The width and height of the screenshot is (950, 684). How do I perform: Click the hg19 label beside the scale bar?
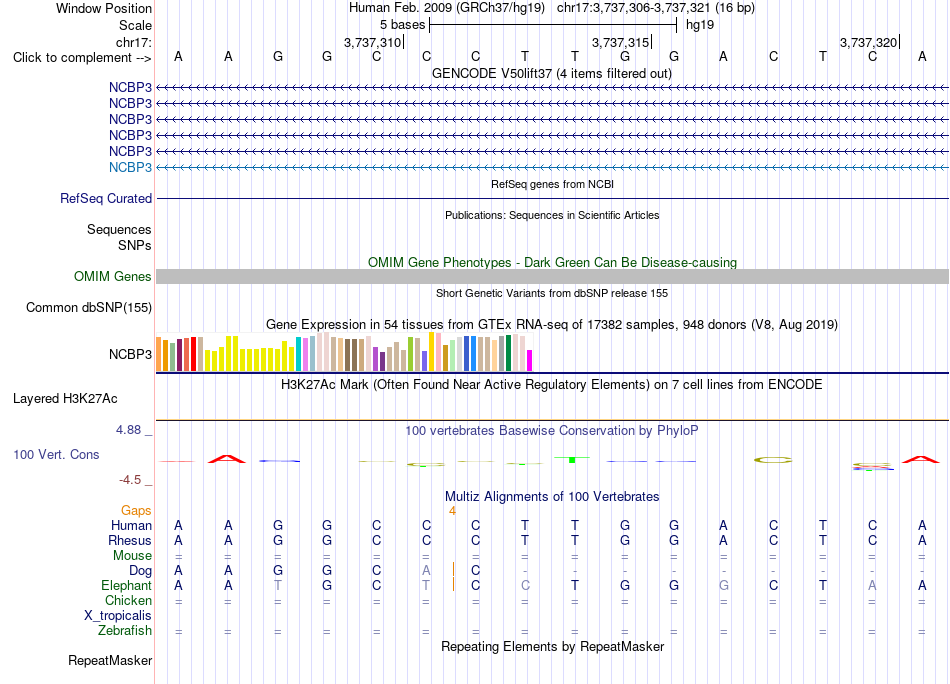click(x=700, y=25)
